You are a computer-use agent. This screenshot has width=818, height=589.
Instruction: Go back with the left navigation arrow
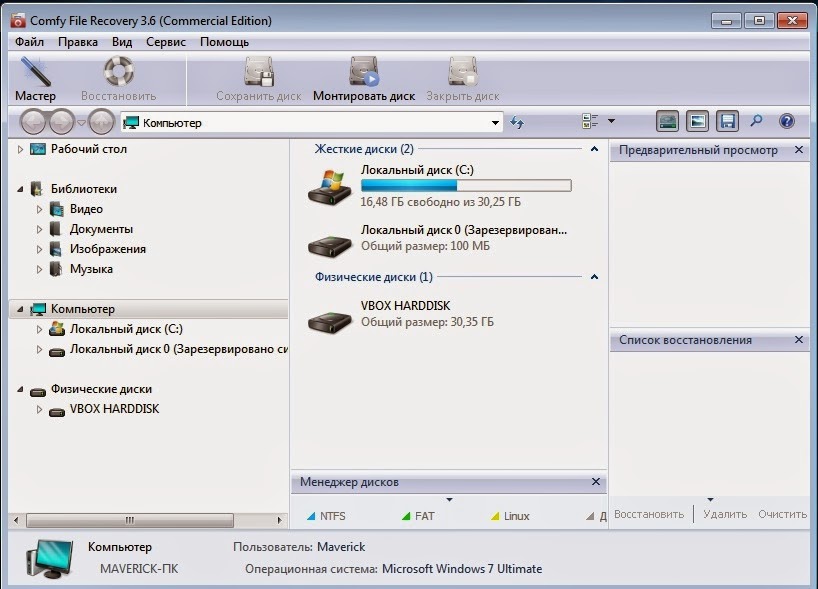34,122
